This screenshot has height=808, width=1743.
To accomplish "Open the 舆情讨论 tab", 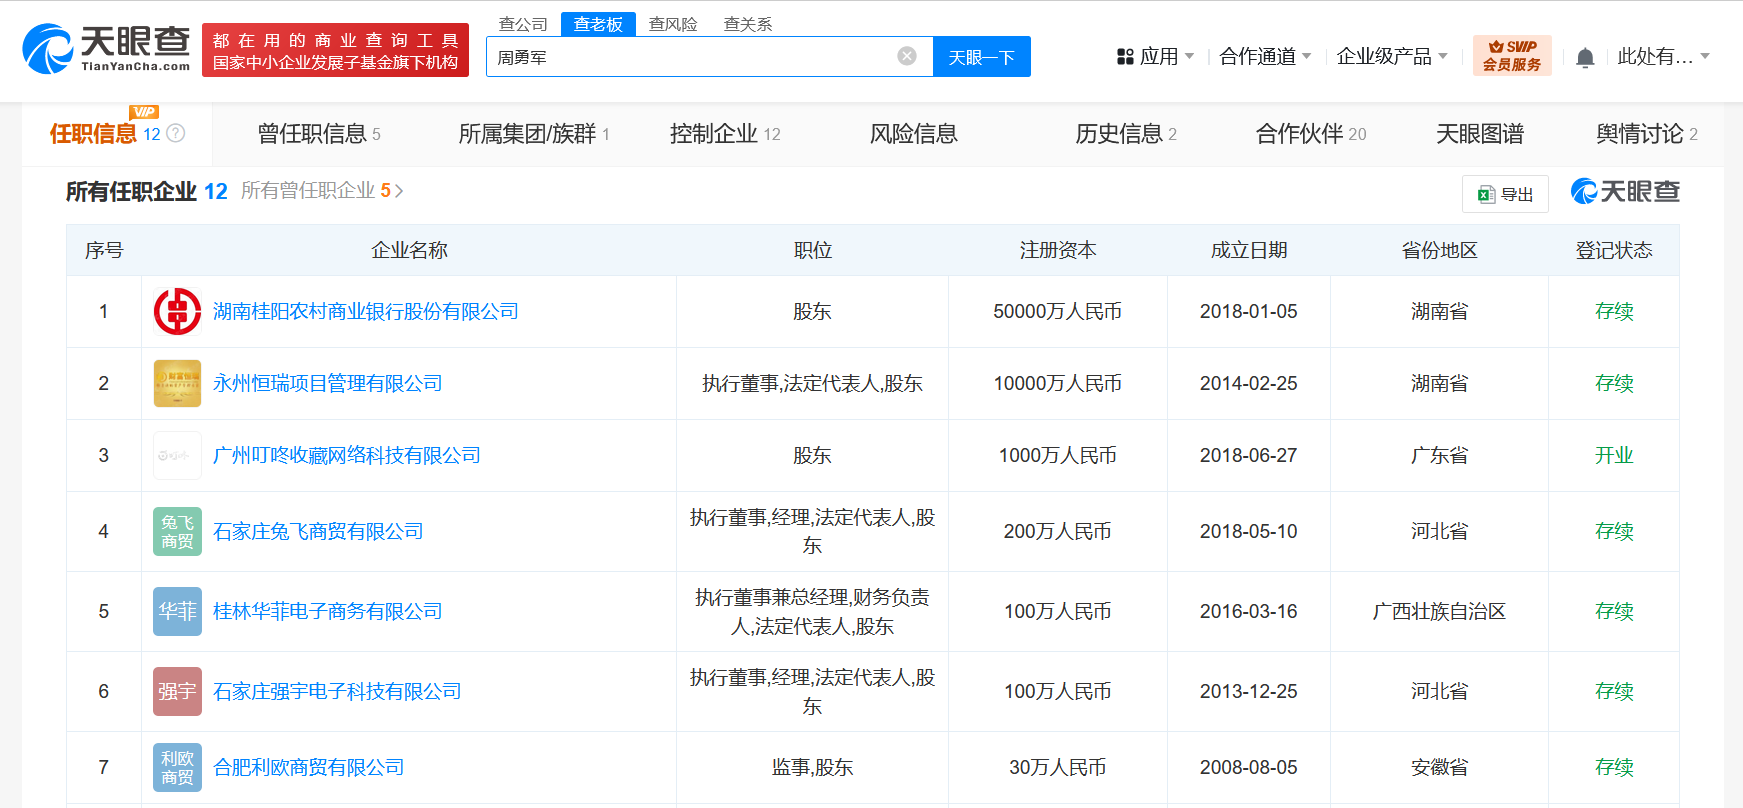I will [x=1647, y=134].
